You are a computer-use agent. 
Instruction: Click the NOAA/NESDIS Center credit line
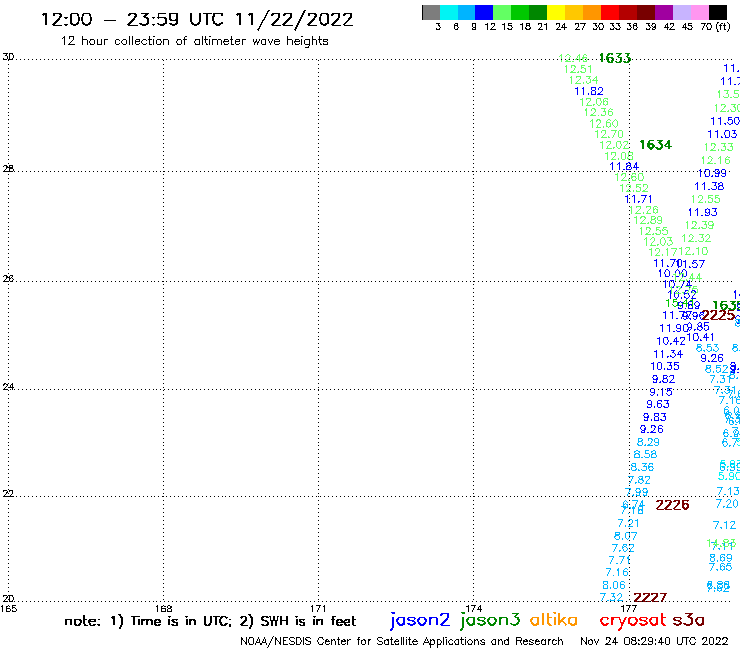pos(402,641)
